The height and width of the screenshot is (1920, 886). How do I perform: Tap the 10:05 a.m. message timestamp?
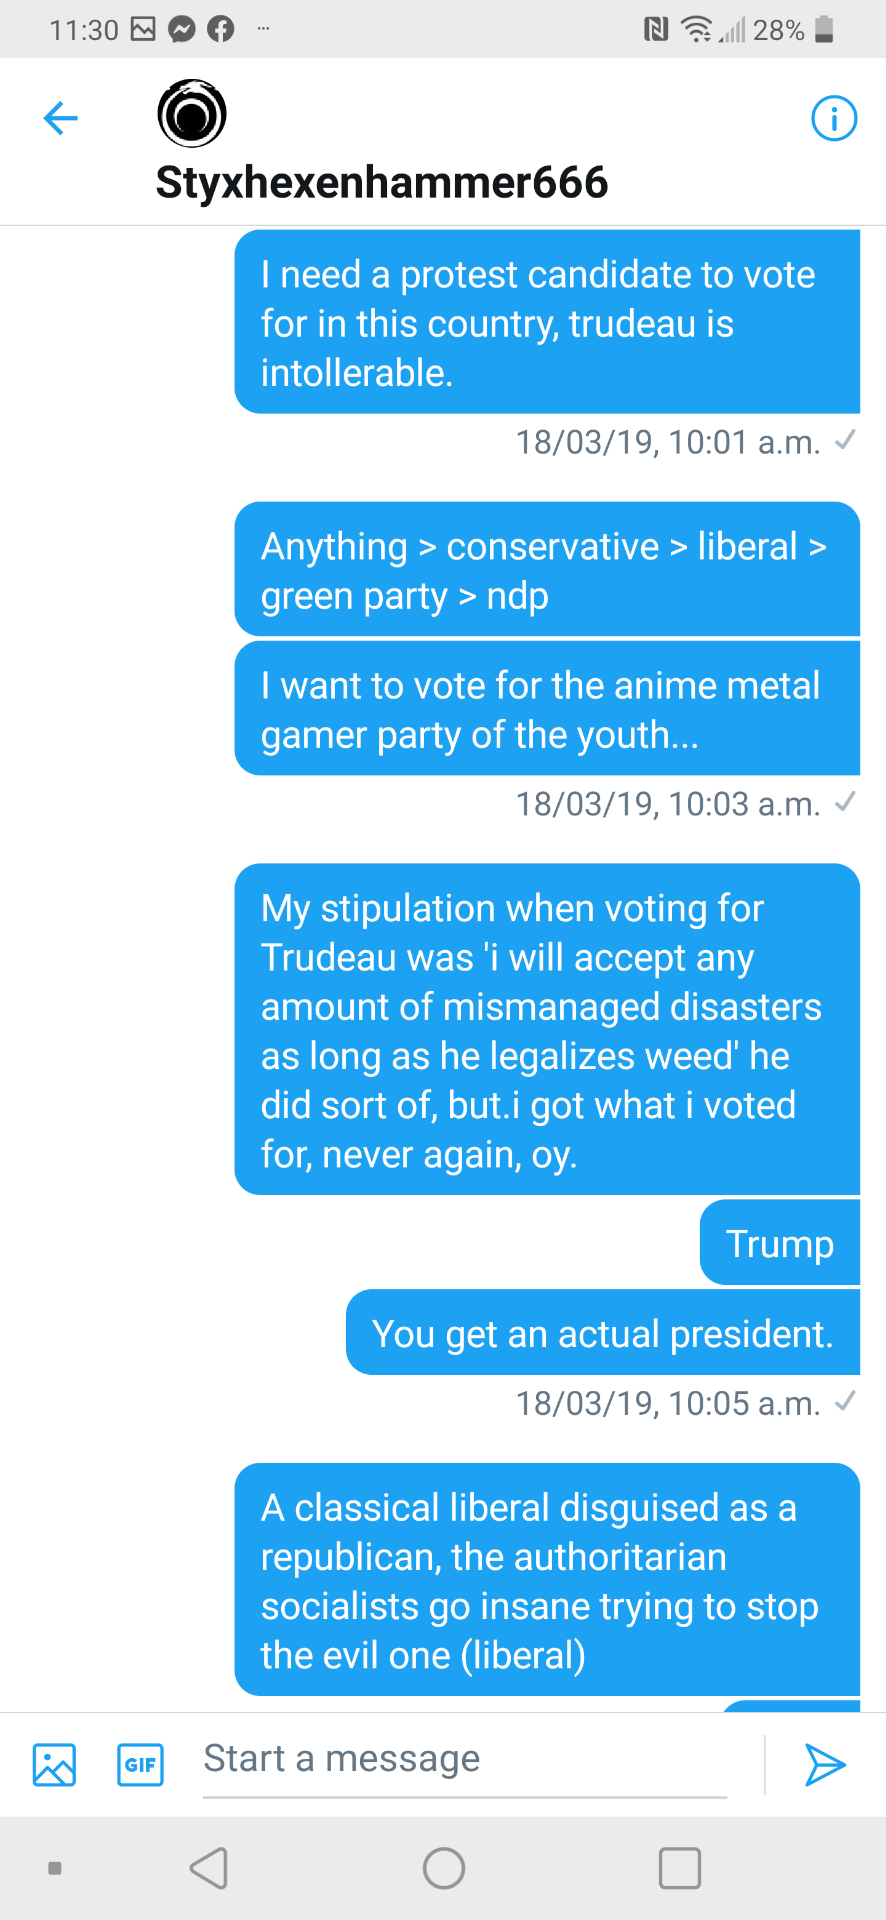667,1404
